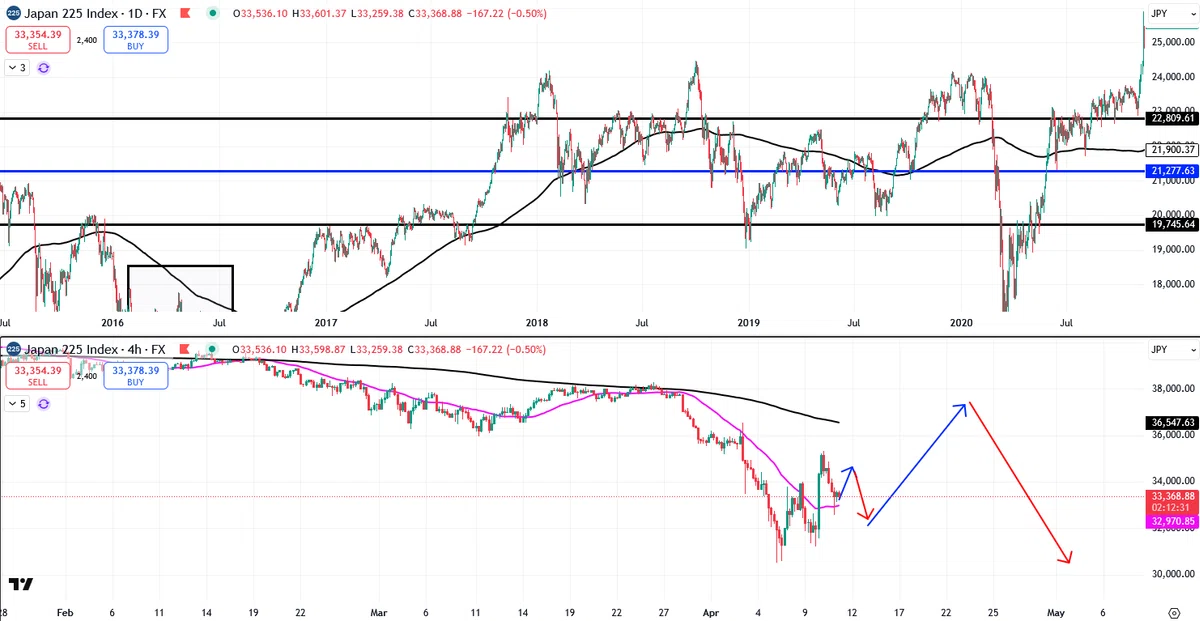Click the Japan 225 Index 4h title
This screenshot has height=621, width=1200.
(94, 349)
